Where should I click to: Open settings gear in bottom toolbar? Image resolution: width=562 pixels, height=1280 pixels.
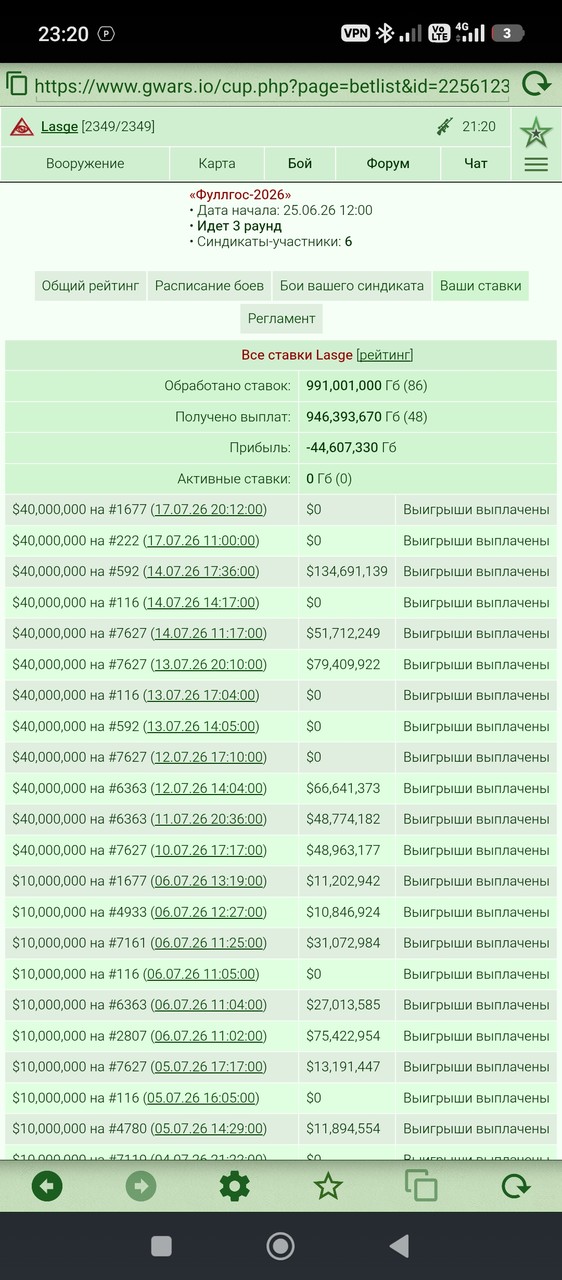234,1187
